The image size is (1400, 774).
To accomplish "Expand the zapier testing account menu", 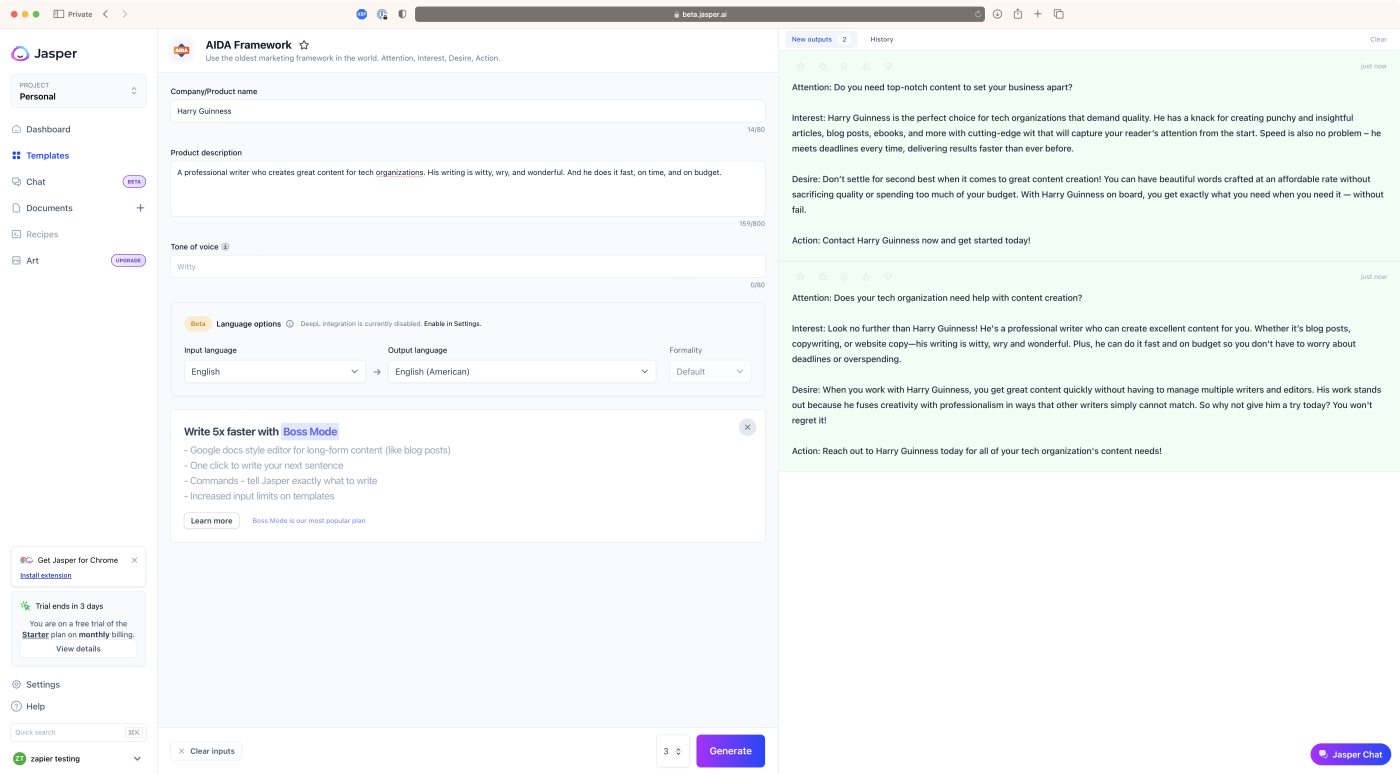I will [78, 759].
